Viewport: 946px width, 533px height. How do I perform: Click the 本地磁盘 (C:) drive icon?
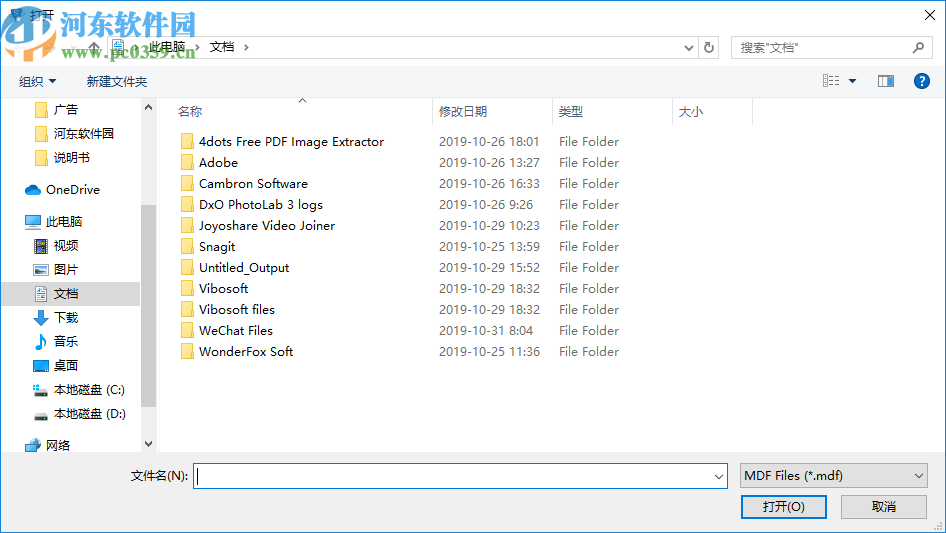click(40, 390)
